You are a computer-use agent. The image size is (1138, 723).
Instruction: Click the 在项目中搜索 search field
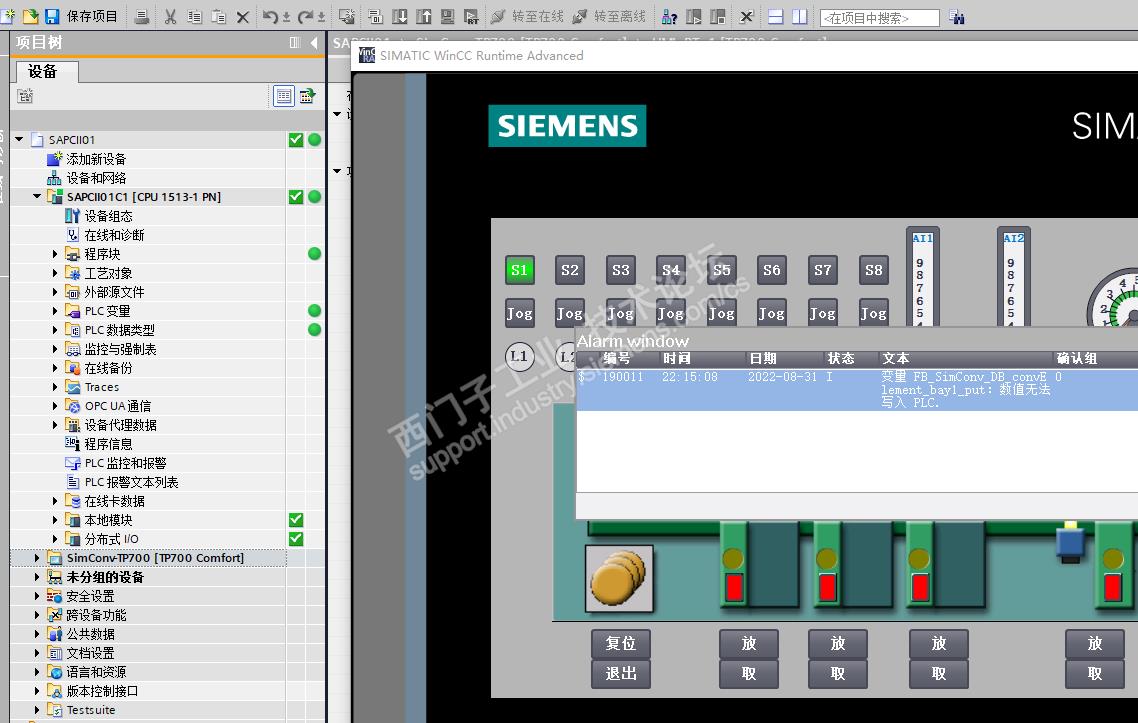click(880, 17)
